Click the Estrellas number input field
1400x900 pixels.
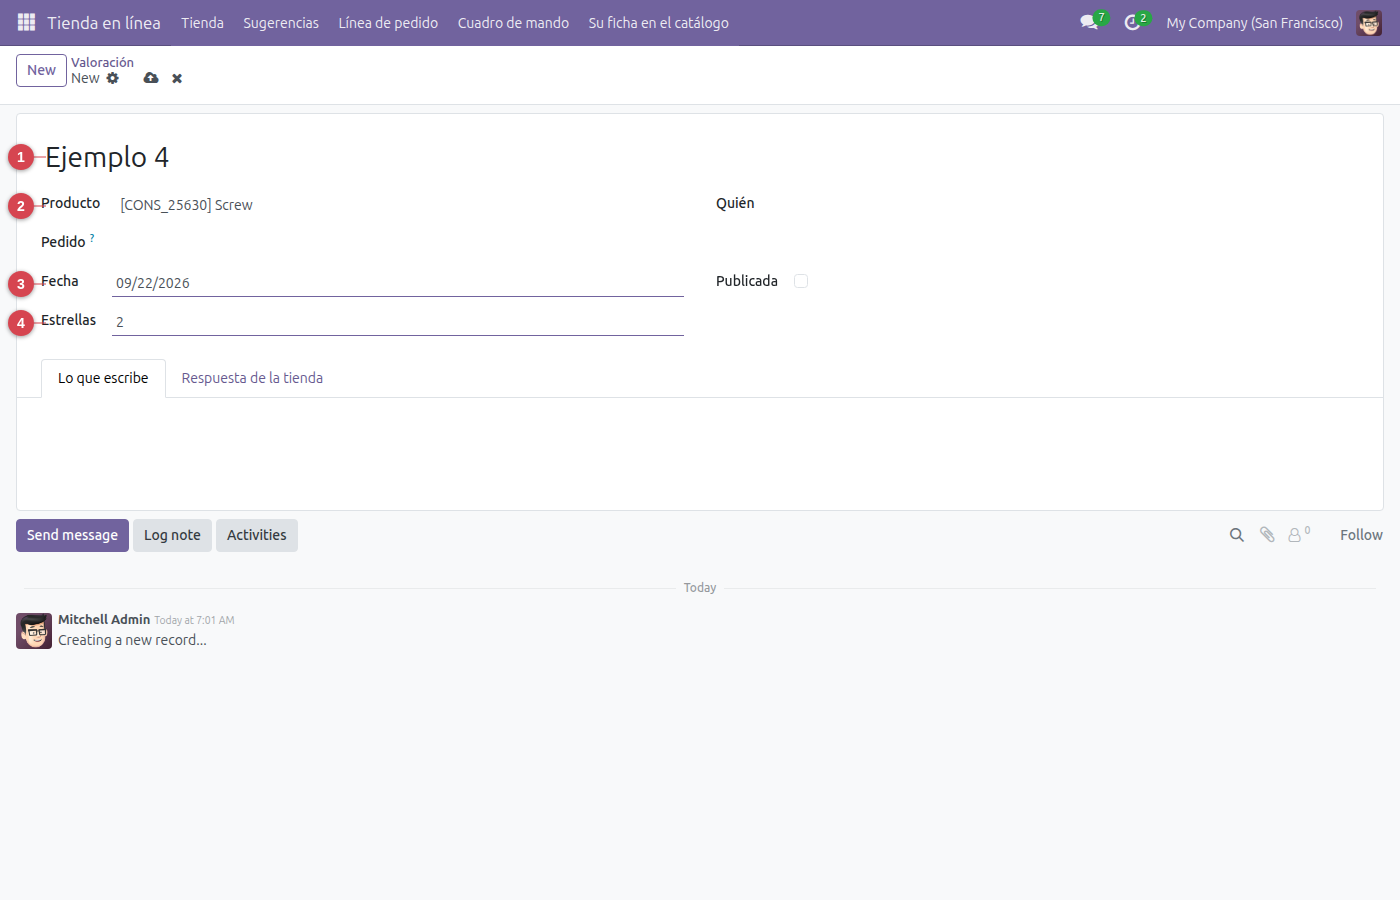[x=398, y=322]
